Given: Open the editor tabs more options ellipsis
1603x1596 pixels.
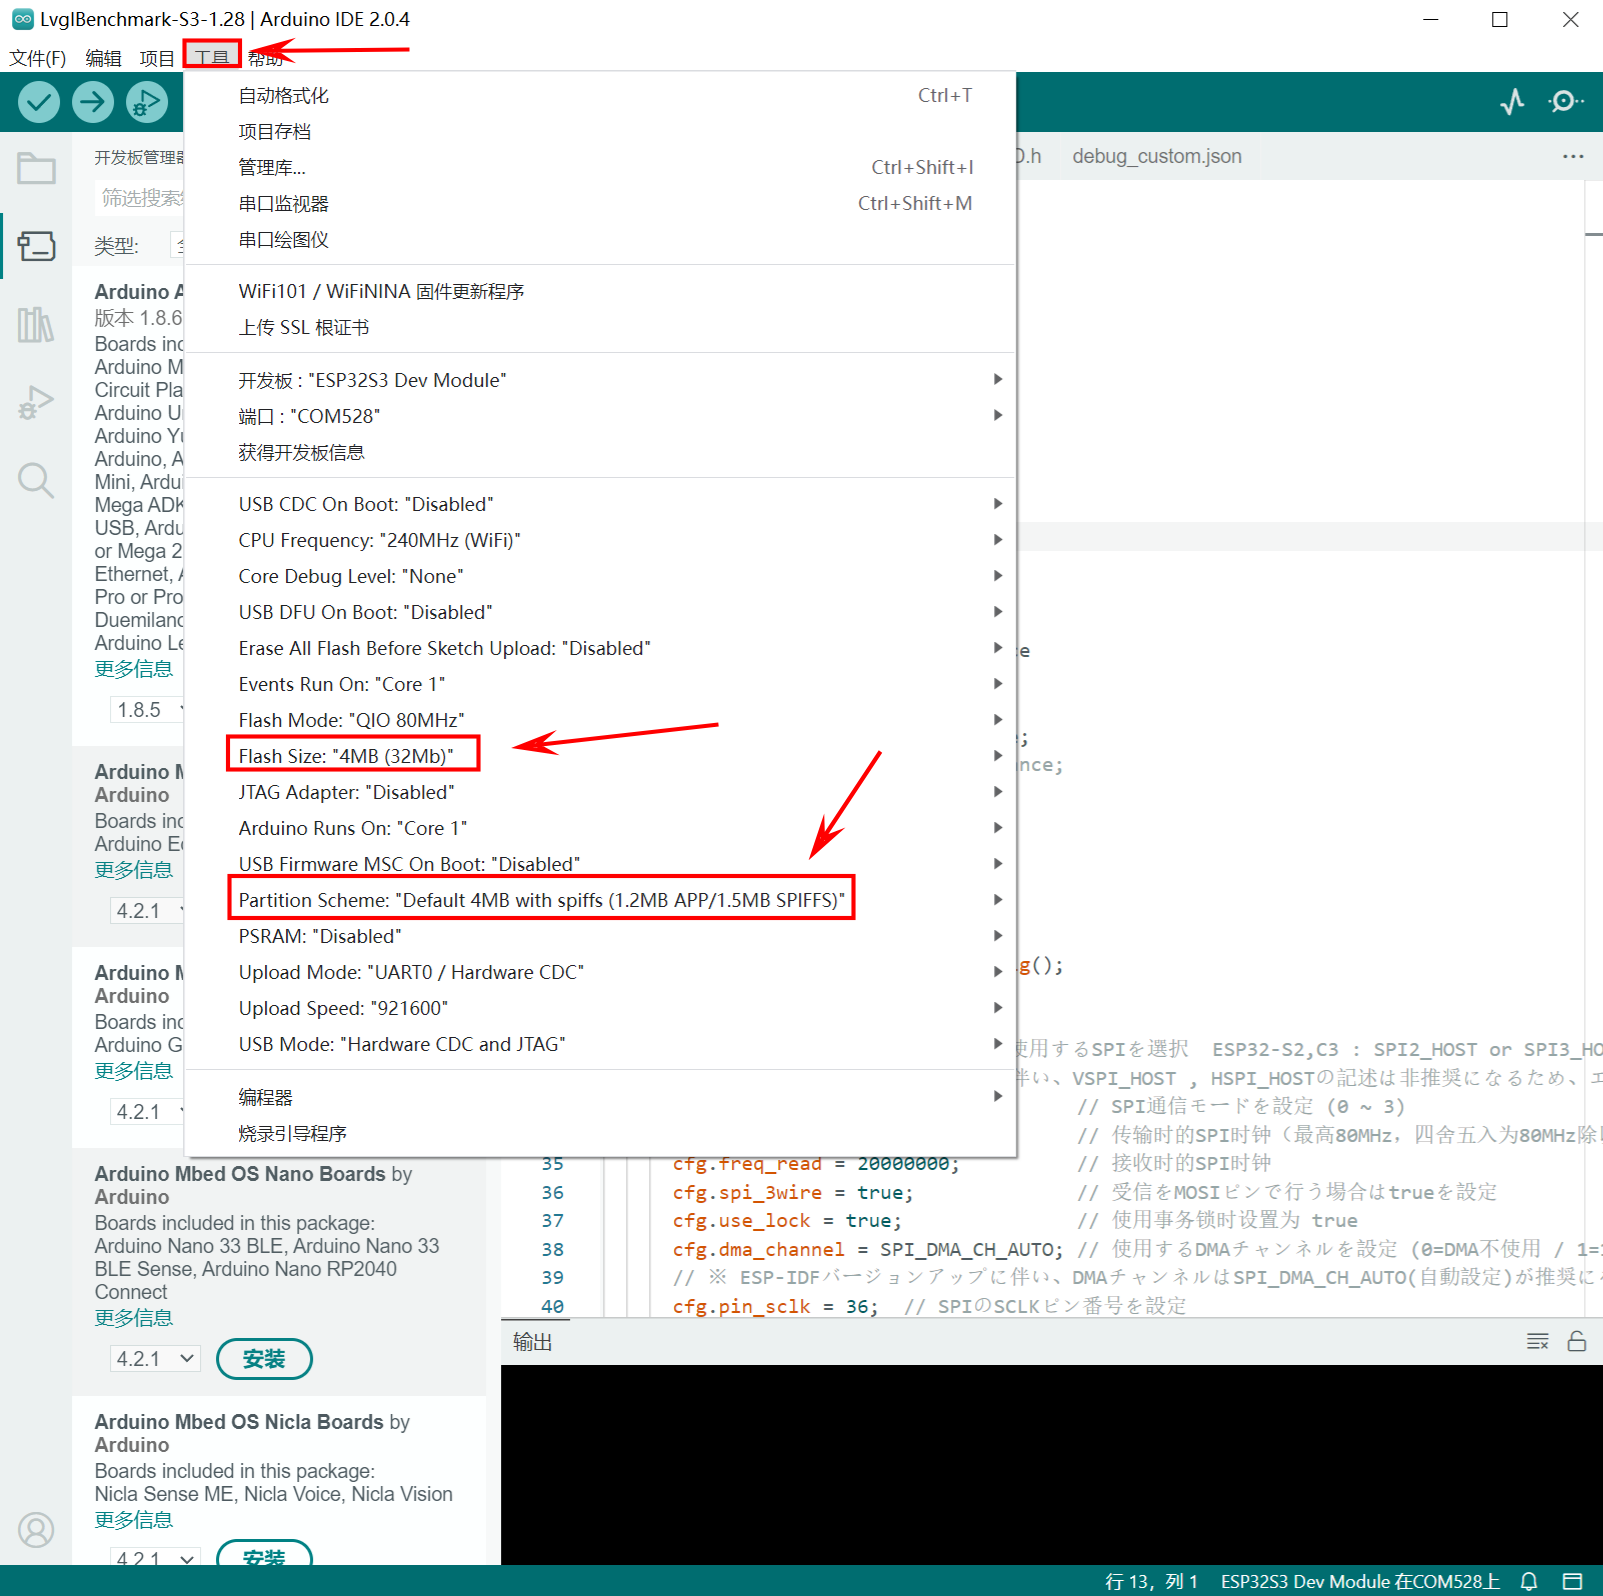Looking at the screenshot, I should pos(1573,156).
